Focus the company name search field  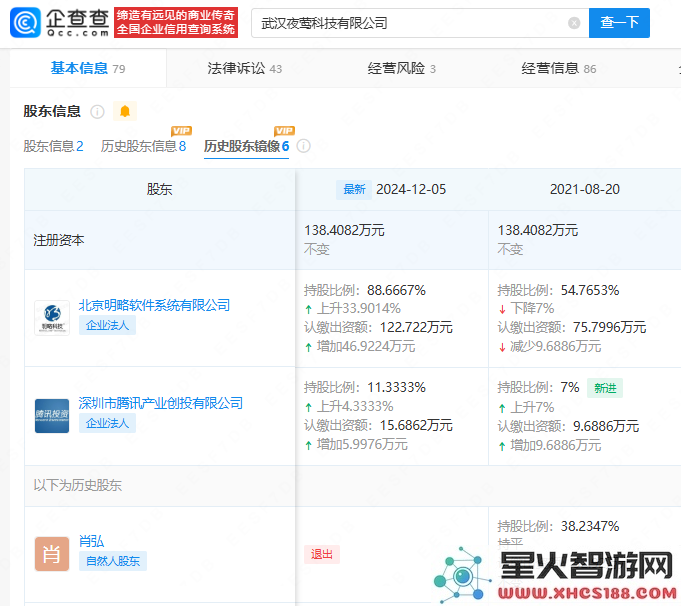420,23
